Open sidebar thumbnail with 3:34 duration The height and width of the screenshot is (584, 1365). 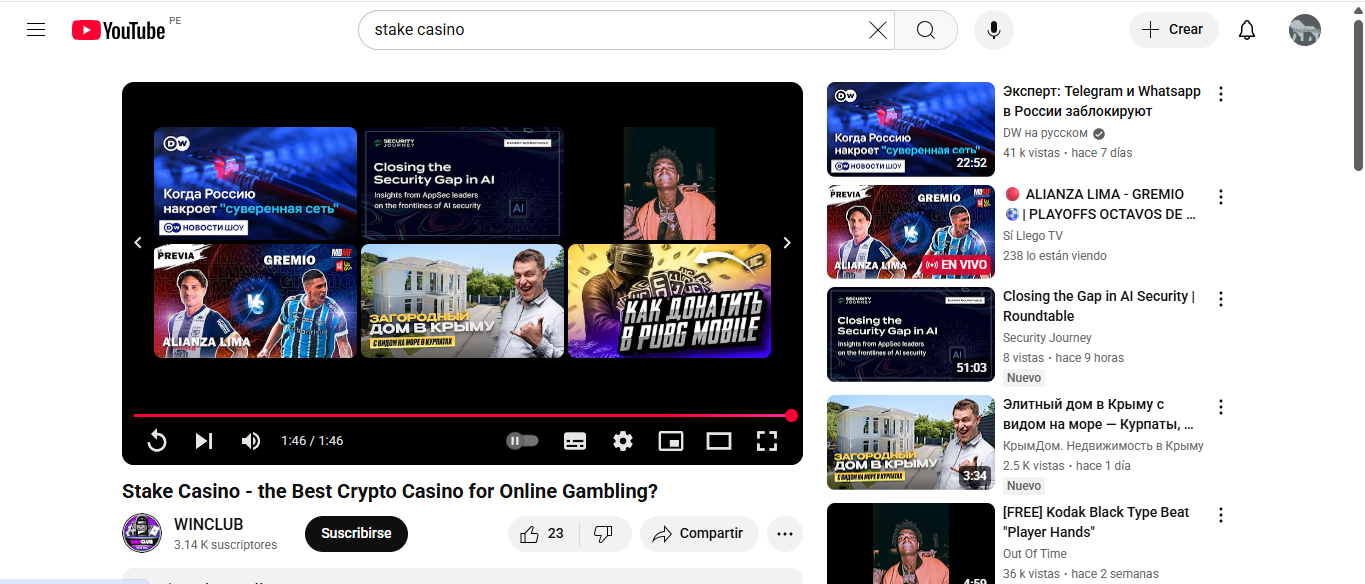pos(911,443)
